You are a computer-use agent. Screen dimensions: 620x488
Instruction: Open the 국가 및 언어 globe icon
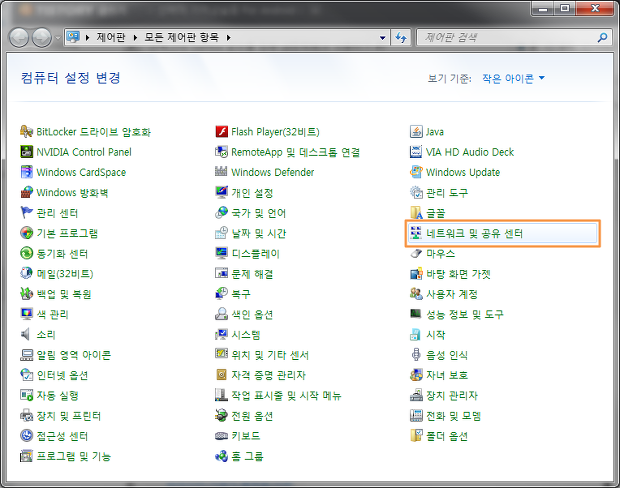point(221,213)
